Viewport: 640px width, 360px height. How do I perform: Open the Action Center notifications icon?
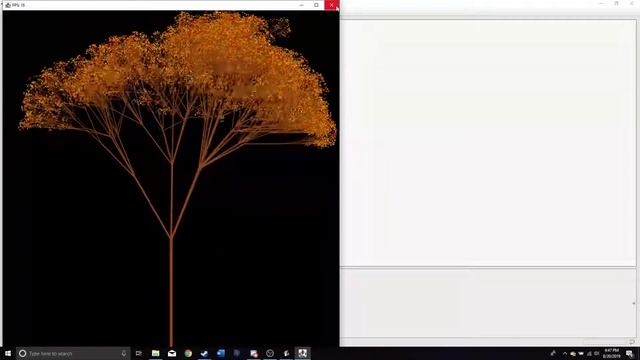coord(630,353)
